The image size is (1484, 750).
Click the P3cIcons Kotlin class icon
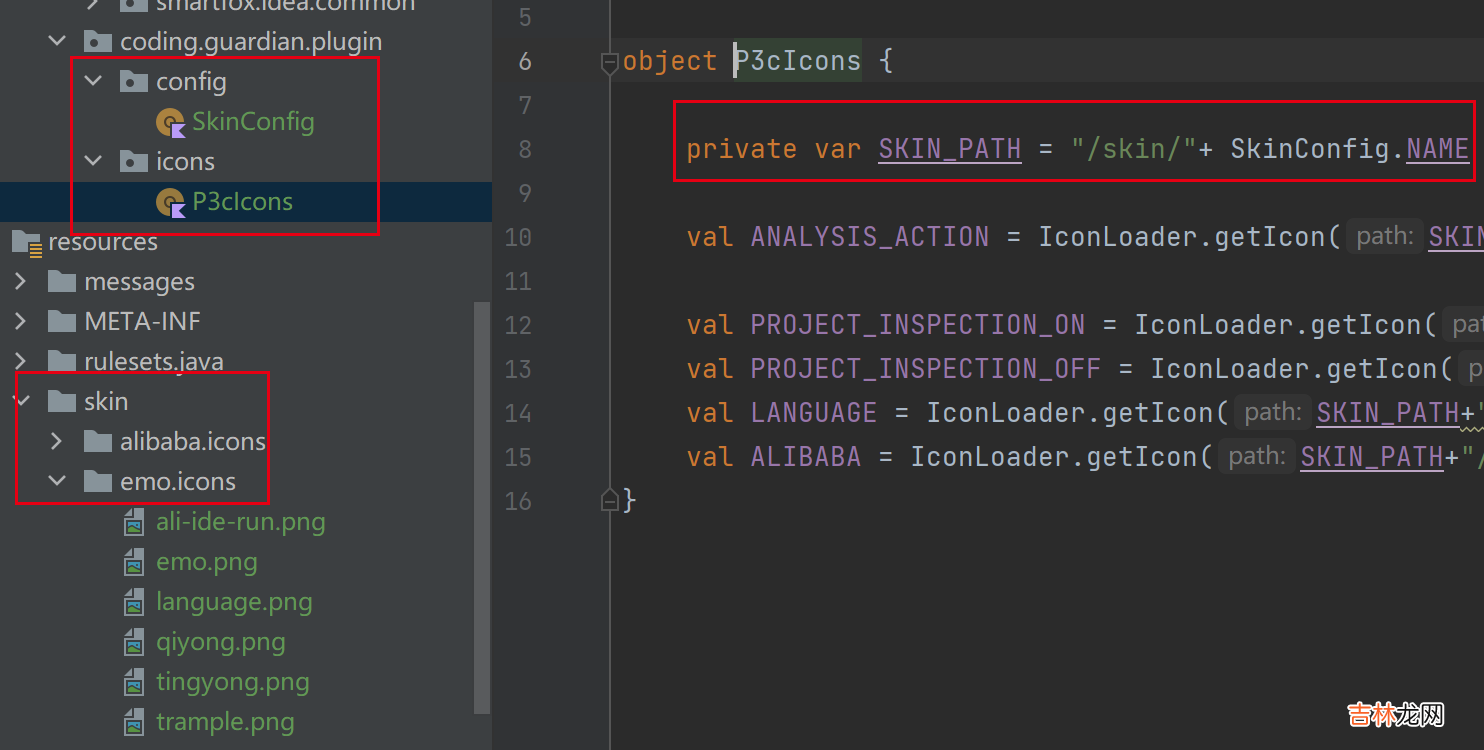coord(171,202)
